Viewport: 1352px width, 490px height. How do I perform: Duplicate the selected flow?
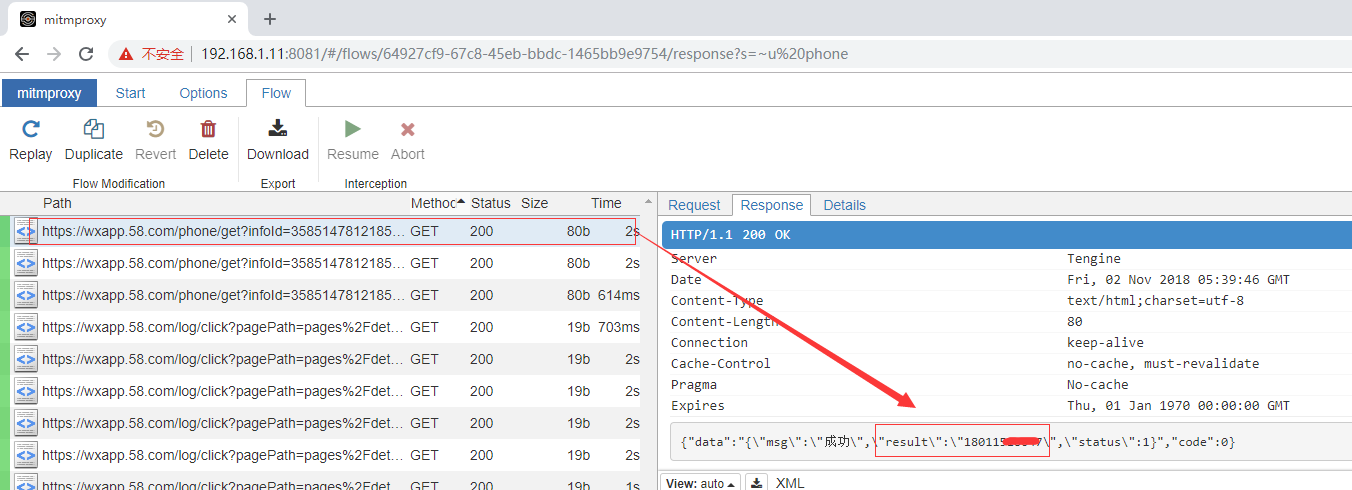[94, 129]
